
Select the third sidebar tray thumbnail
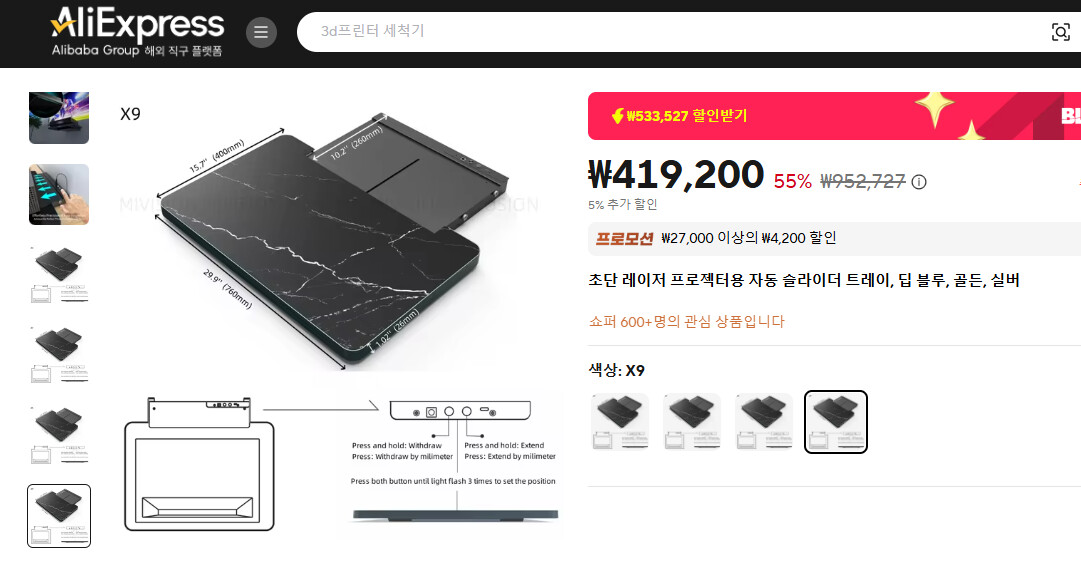[x=59, y=274]
